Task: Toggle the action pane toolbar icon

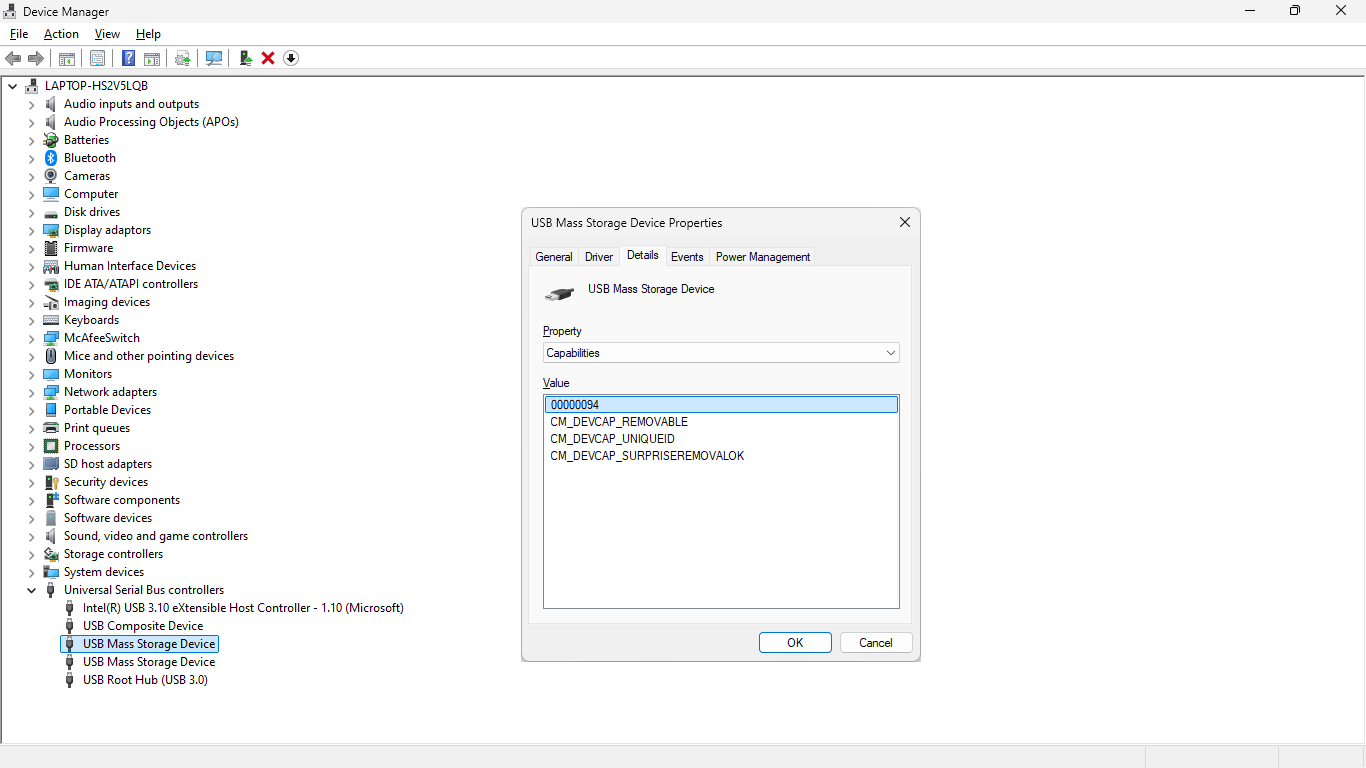Action: pos(152,58)
